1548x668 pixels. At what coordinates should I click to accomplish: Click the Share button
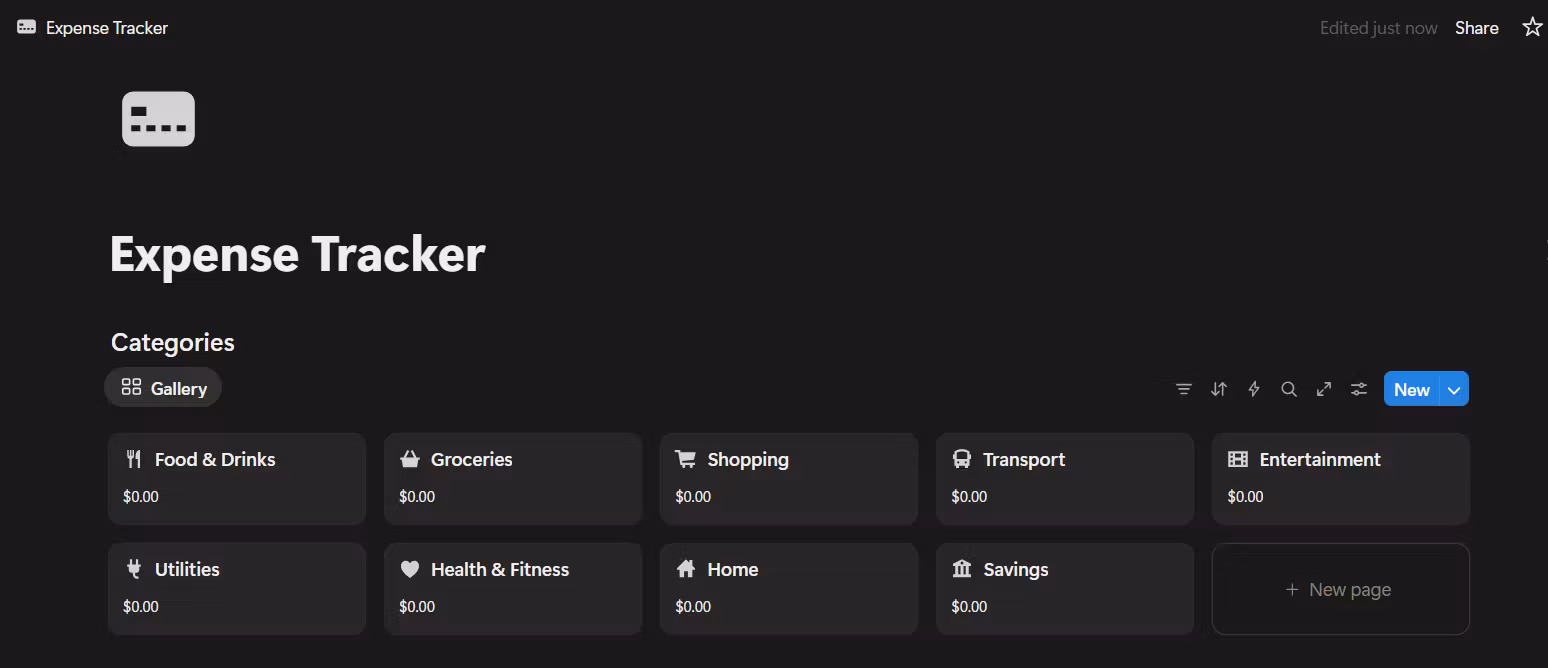point(1476,28)
